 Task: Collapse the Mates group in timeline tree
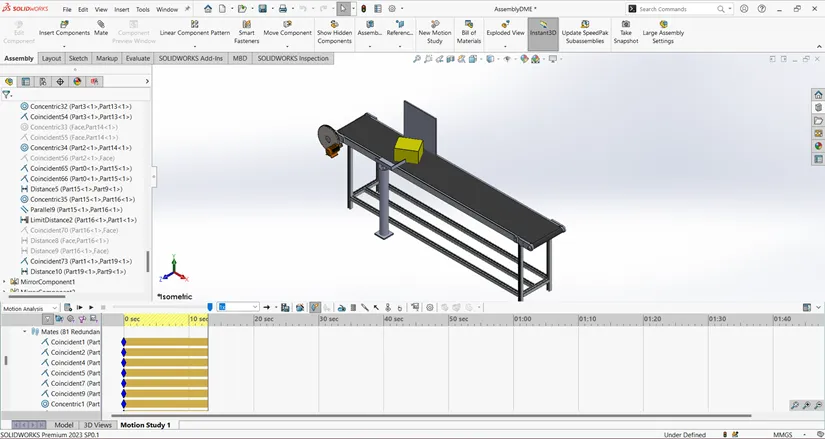click(x=25, y=332)
